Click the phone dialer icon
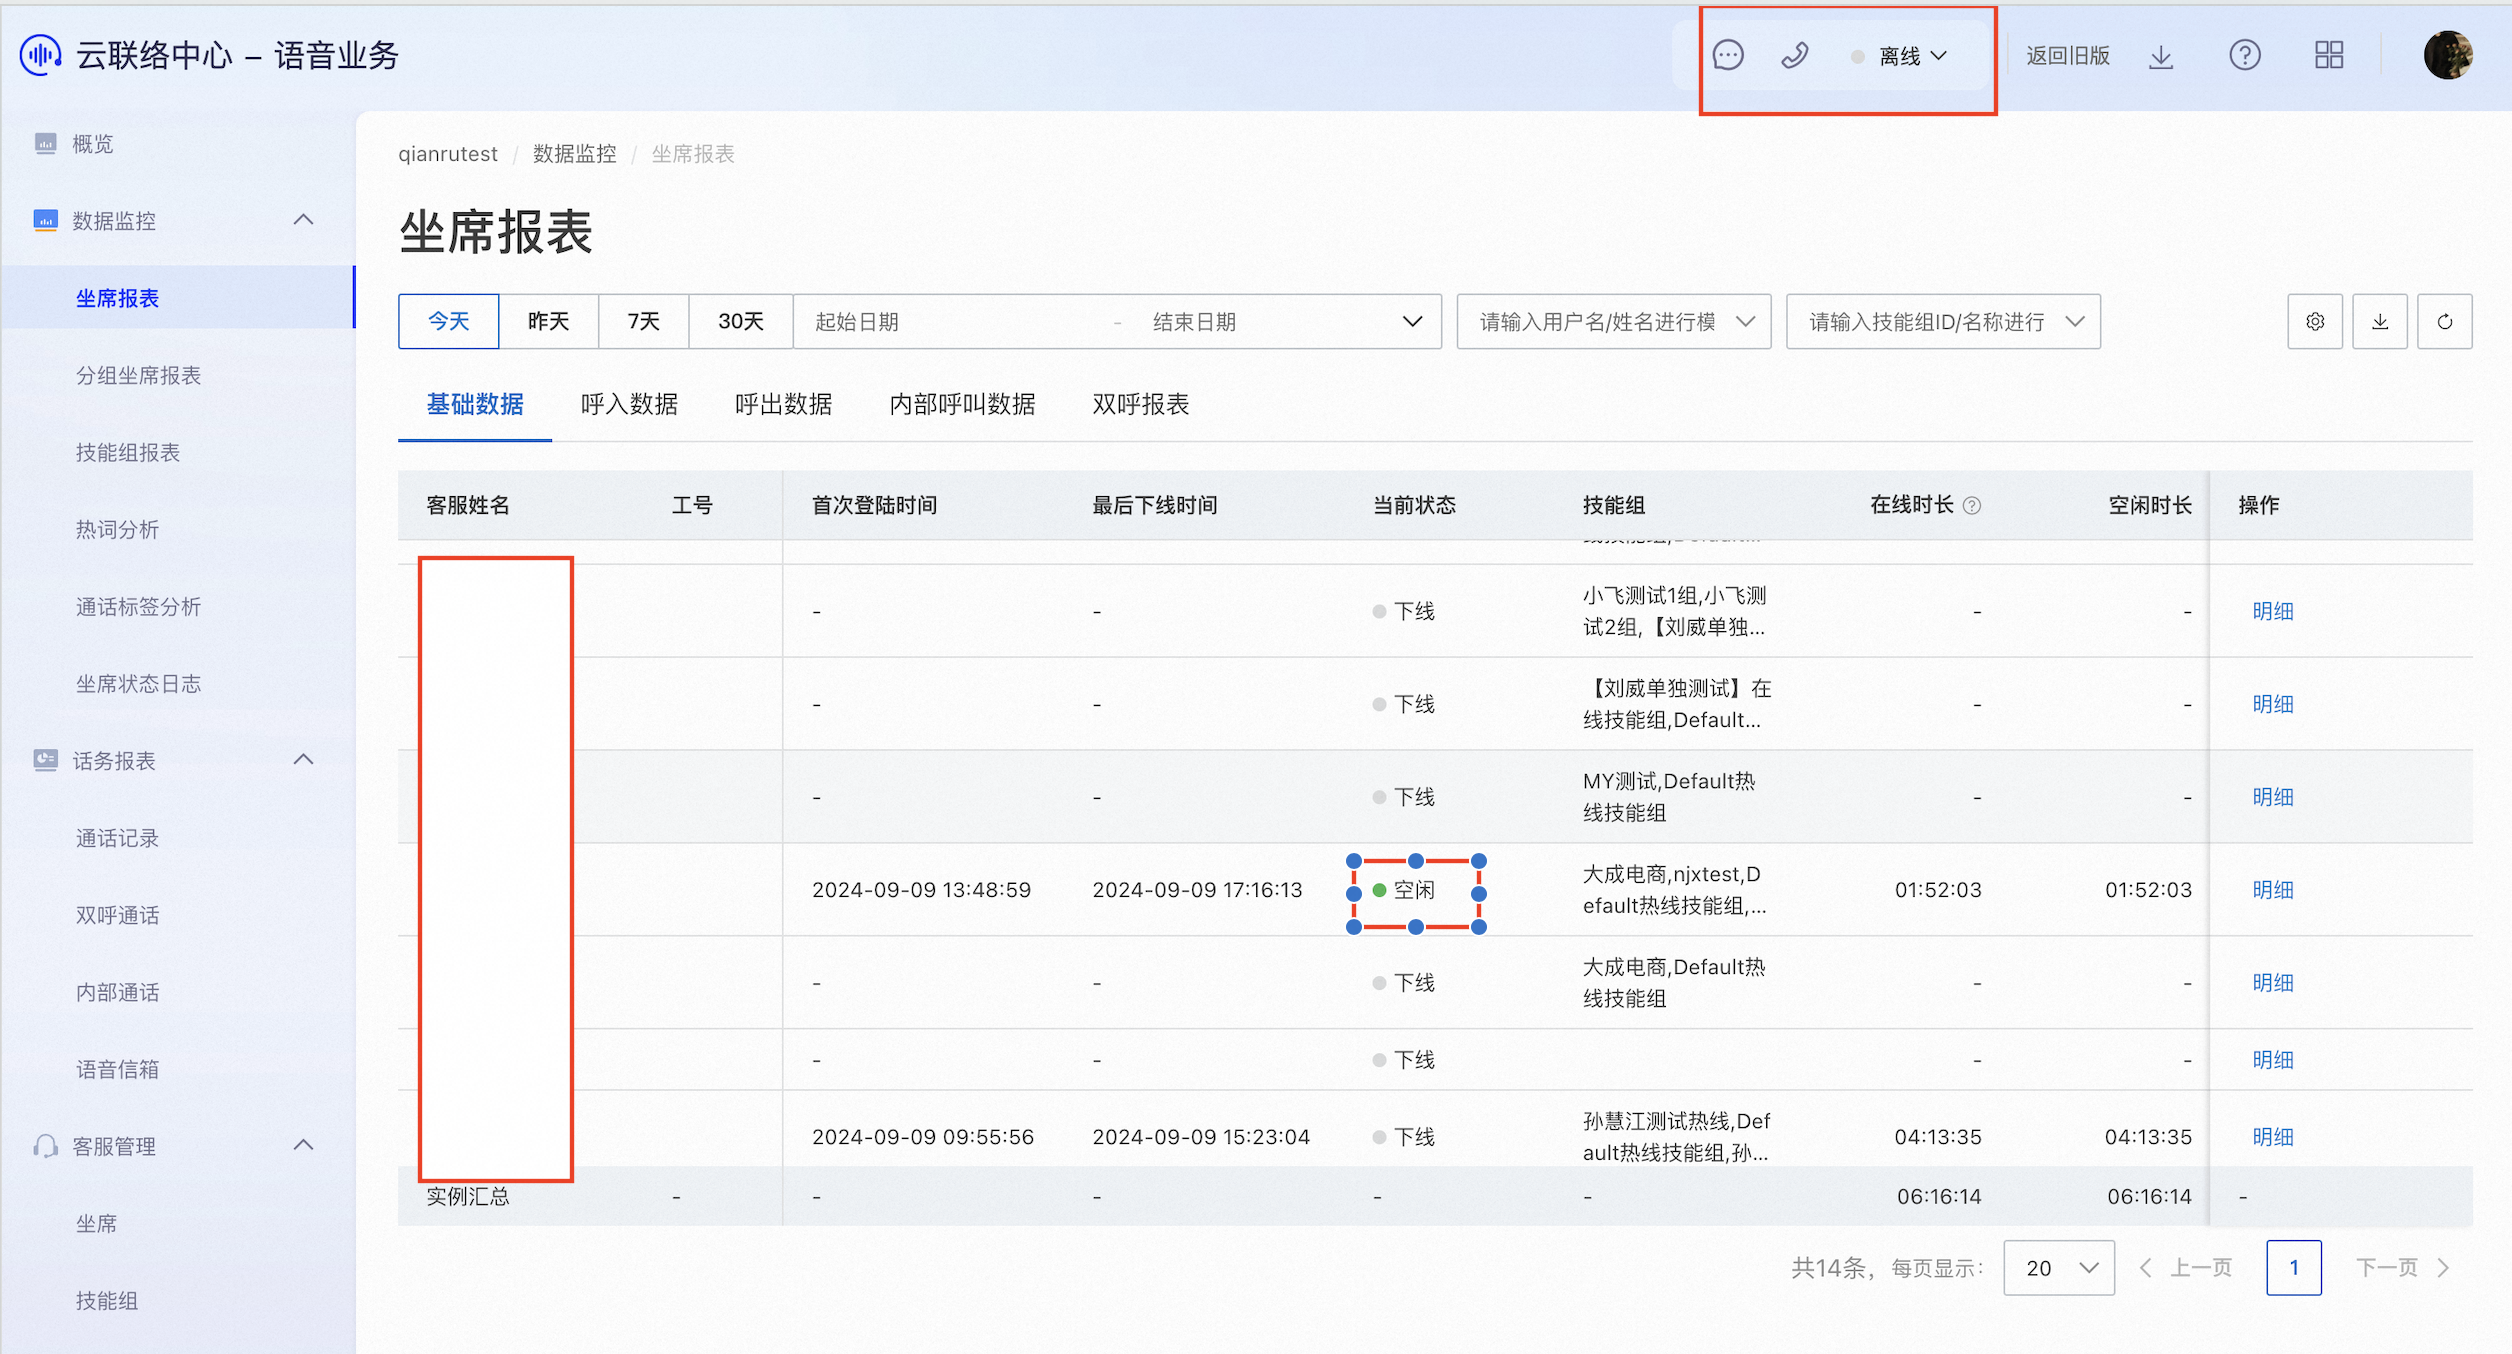The width and height of the screenshot is (2512, 1354). (x=1794, y=56)
